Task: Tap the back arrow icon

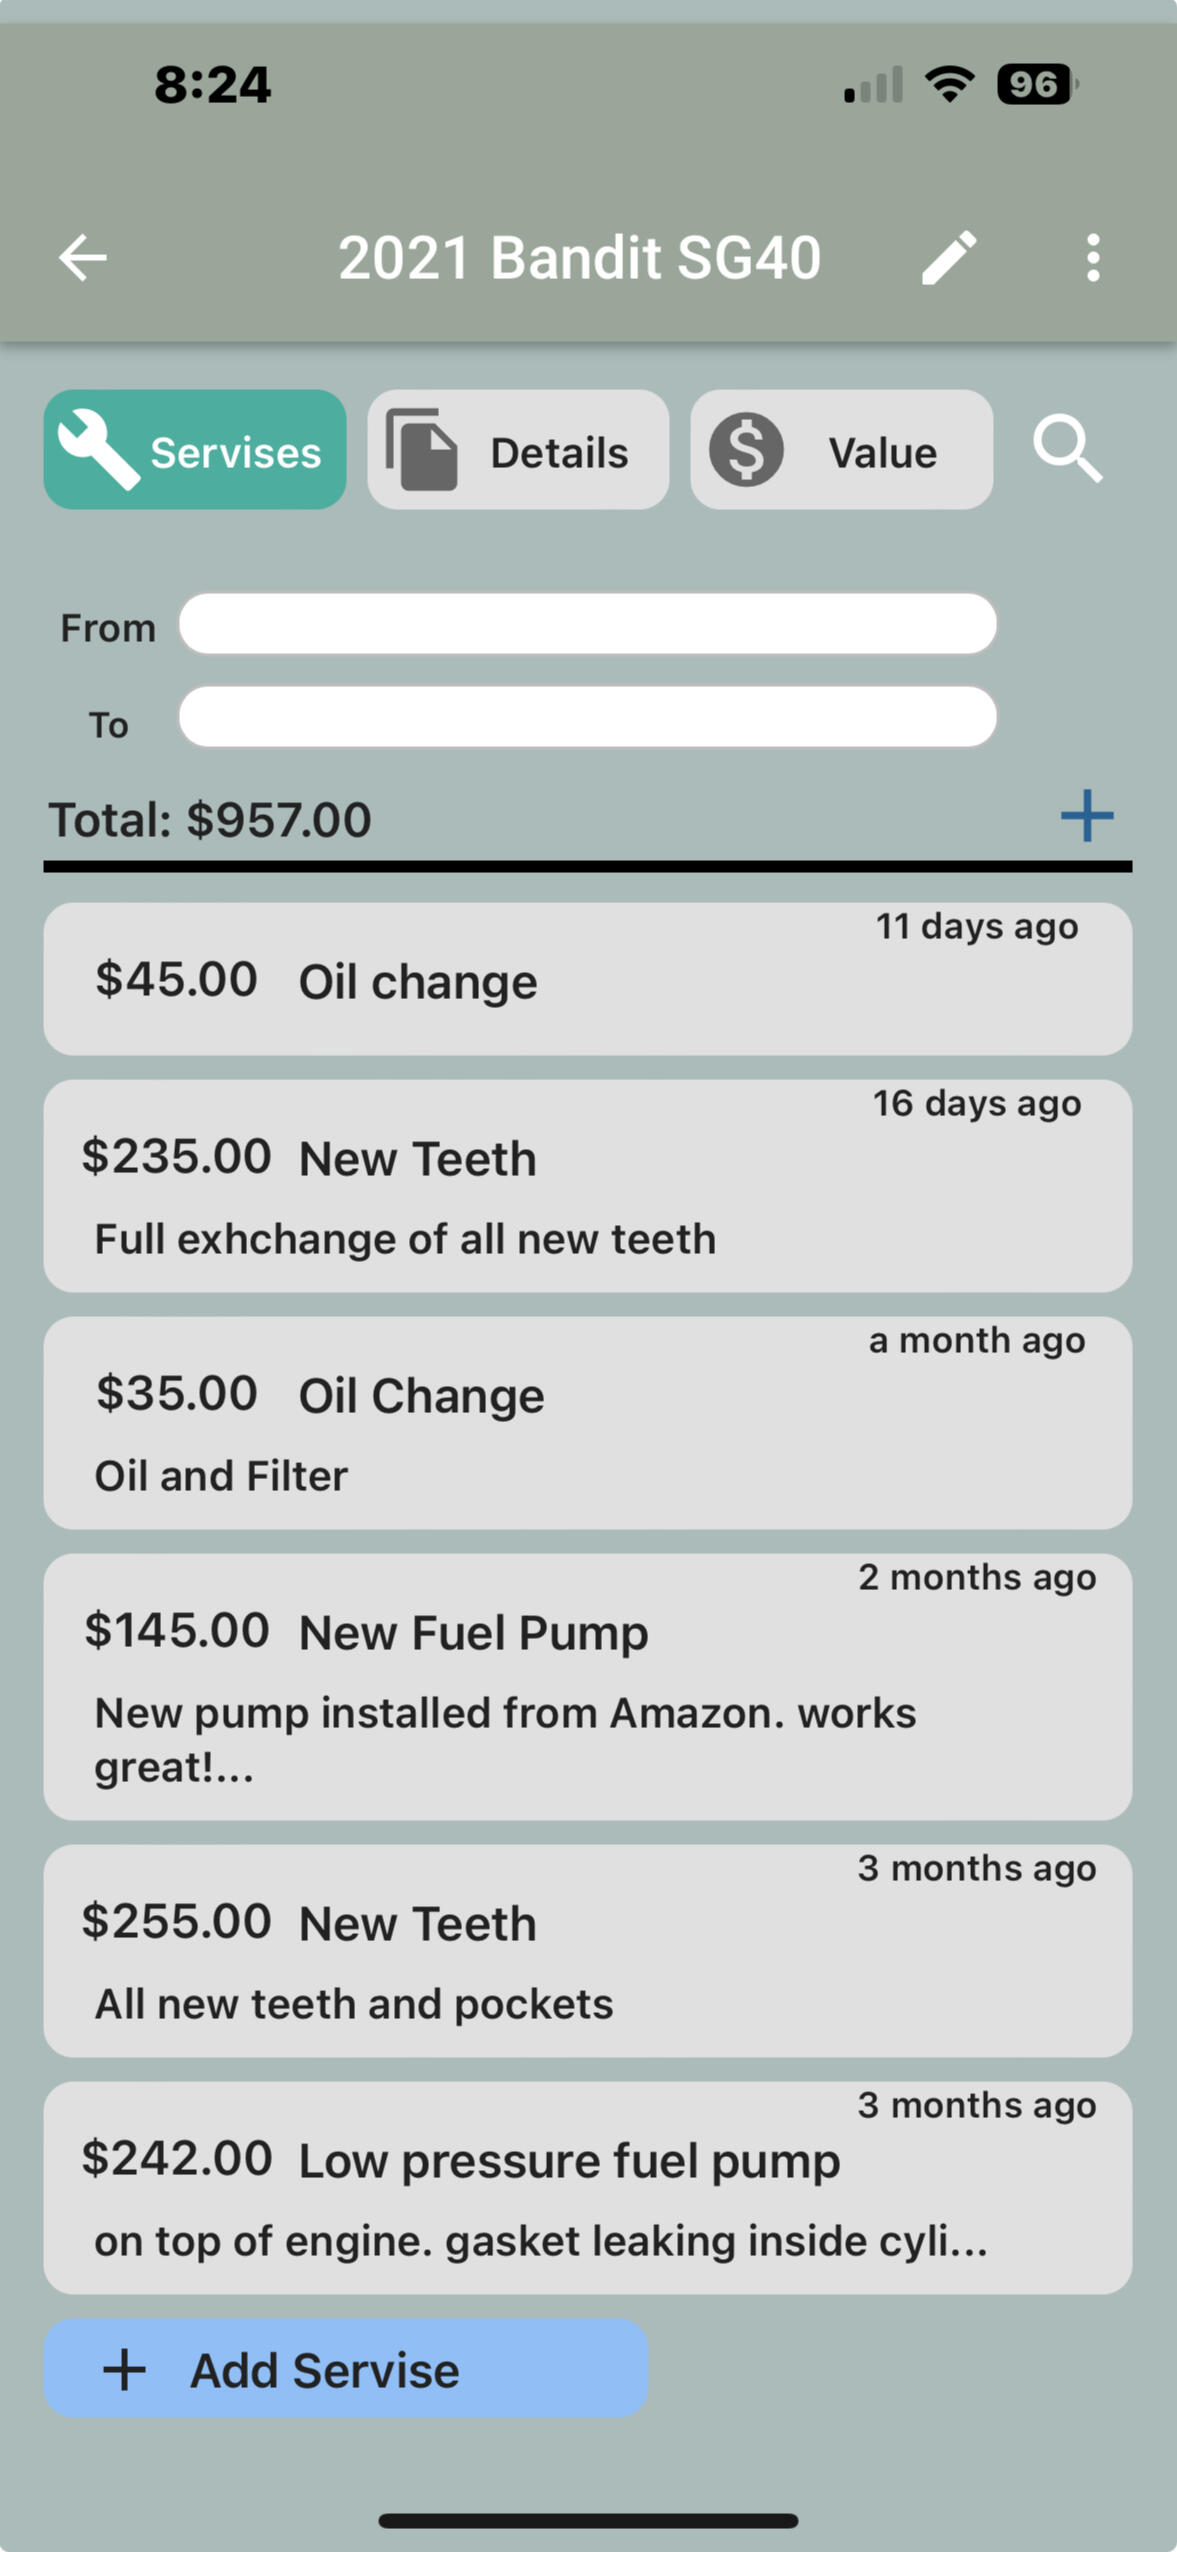Action: [83, 258]
